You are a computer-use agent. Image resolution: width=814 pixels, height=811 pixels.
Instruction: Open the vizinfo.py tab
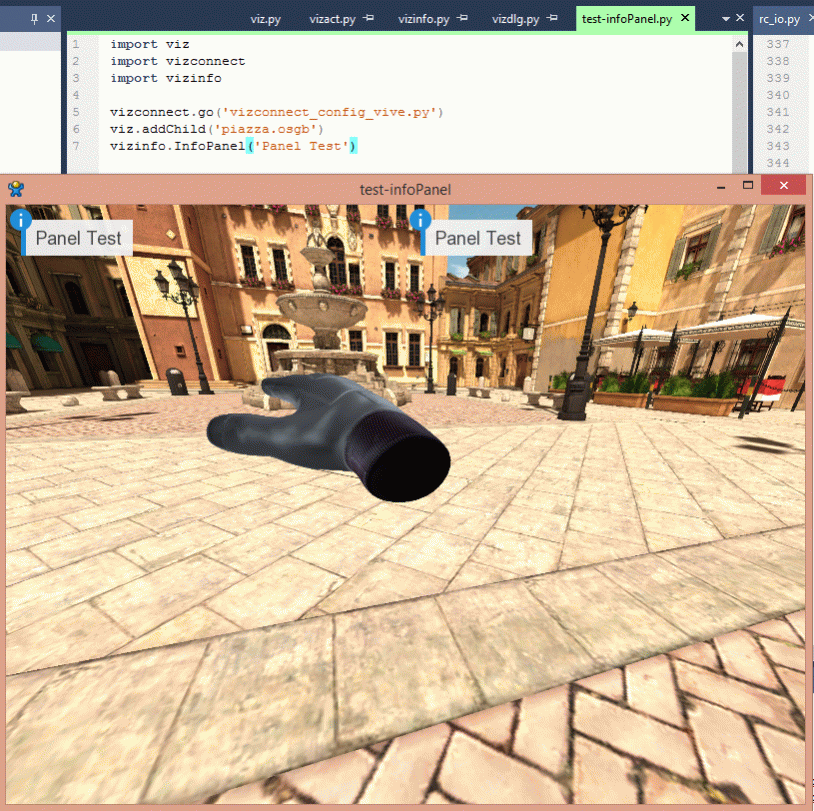tap(423, 19)
